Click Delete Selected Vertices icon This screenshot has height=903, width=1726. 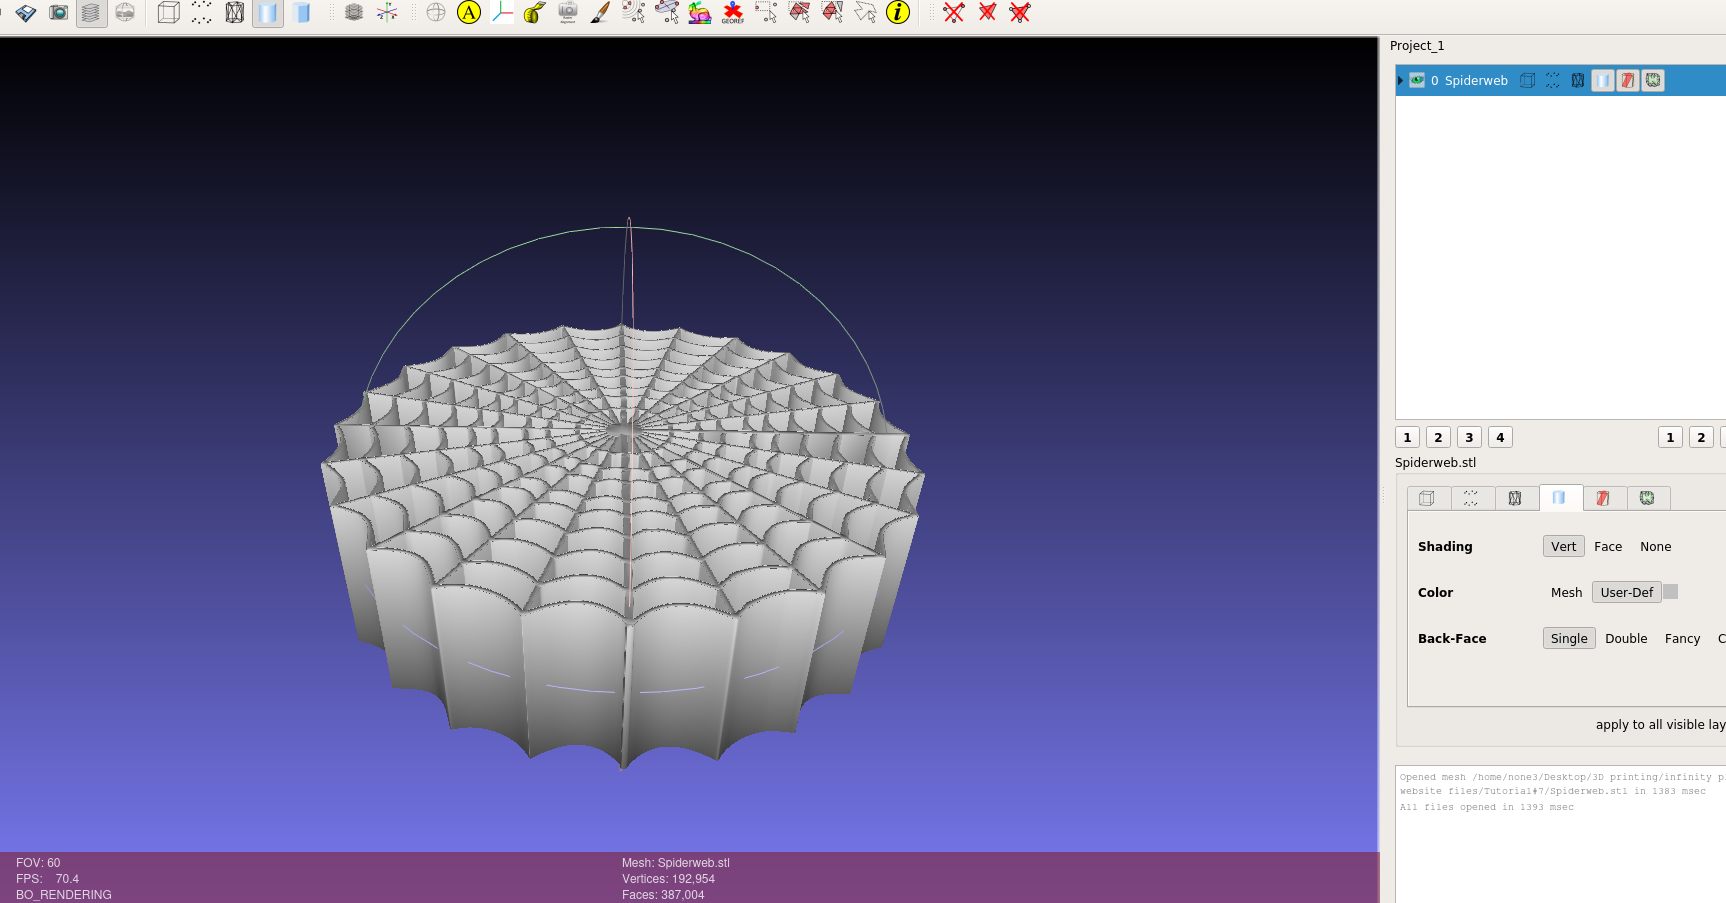[954, 13]
